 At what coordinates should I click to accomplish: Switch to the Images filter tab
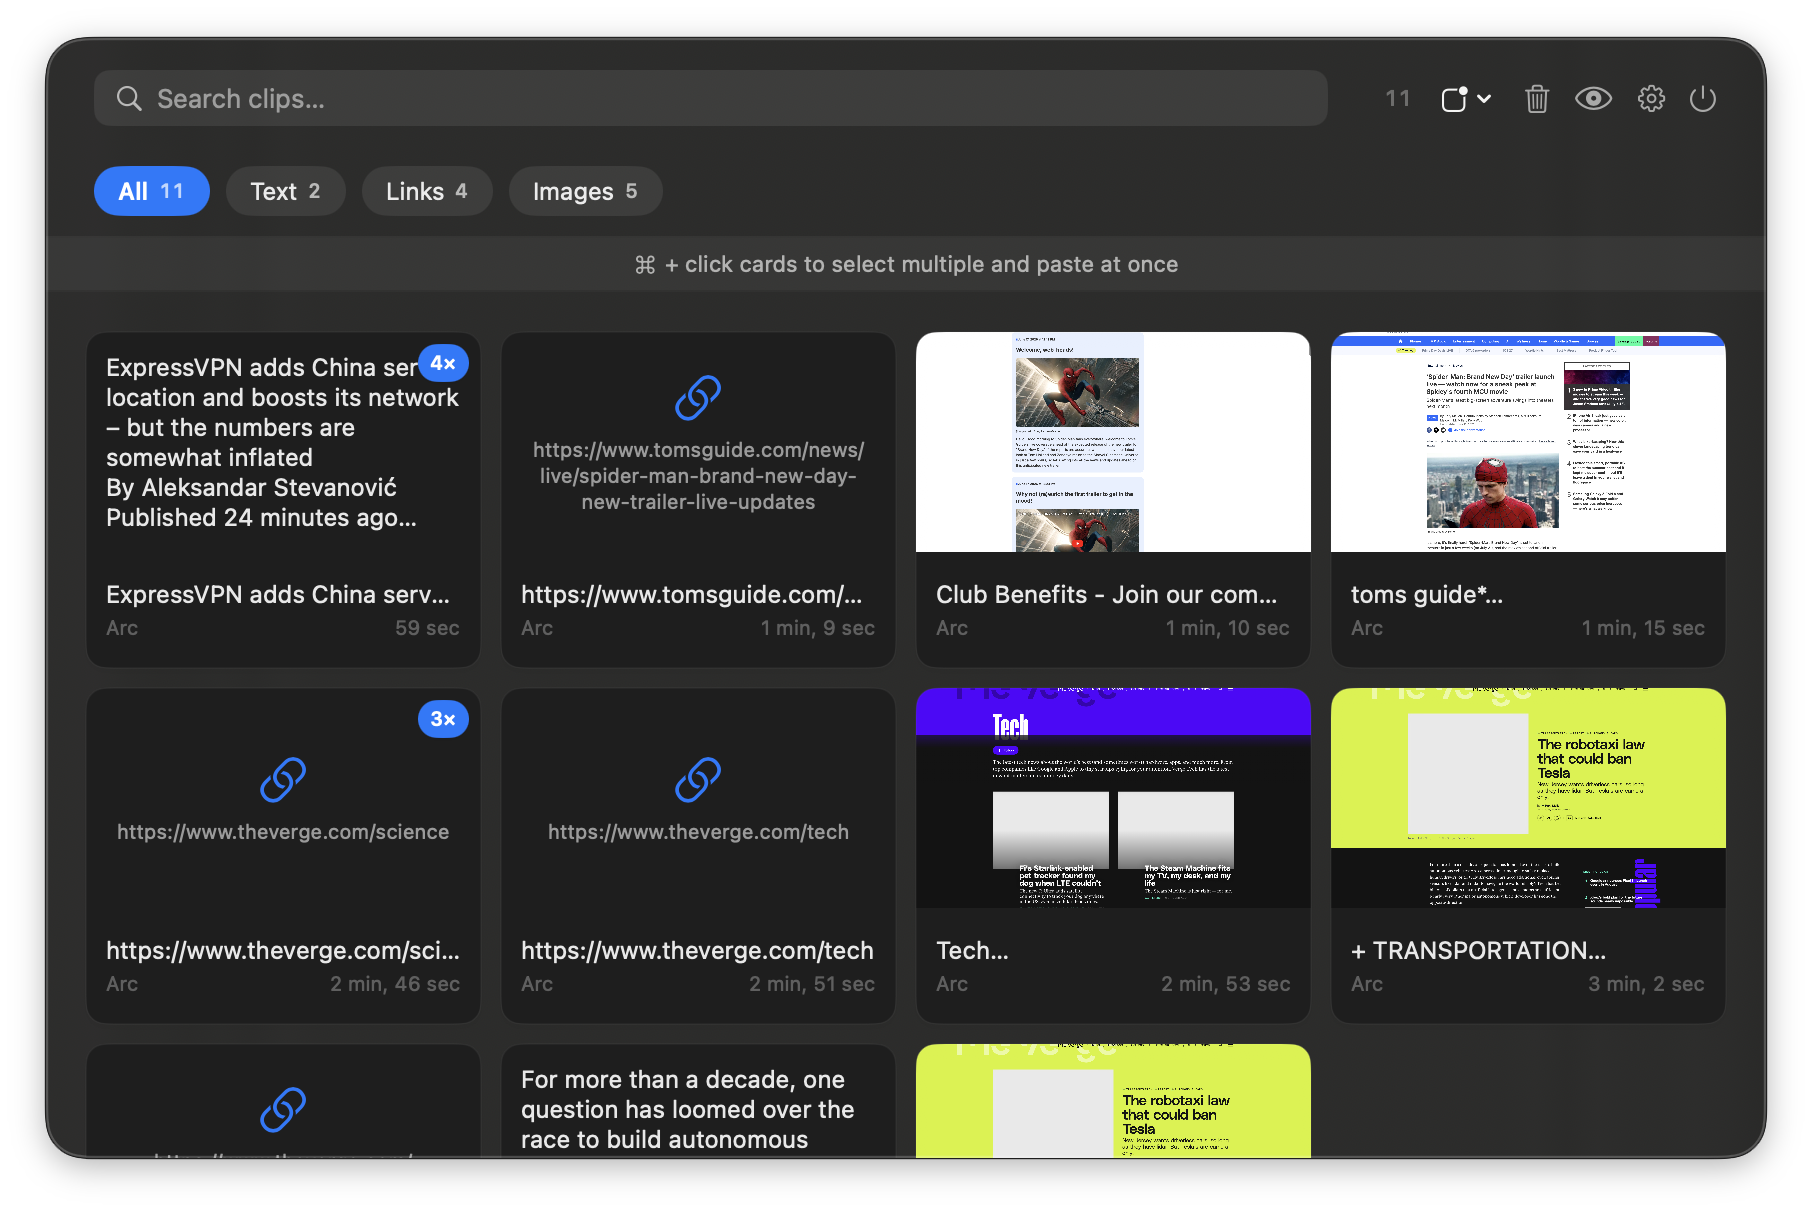(x=585, y=191)
